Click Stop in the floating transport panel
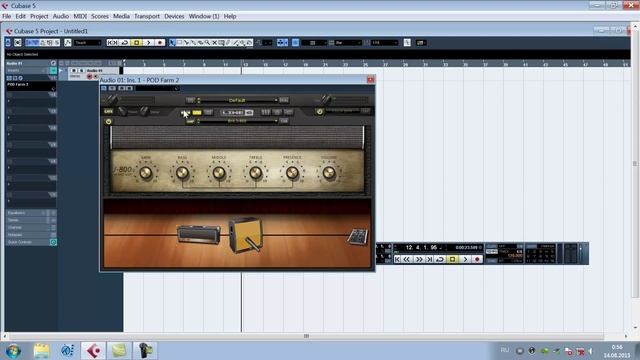This screenshot has width=640, height=360. click(x=452, y=259)
